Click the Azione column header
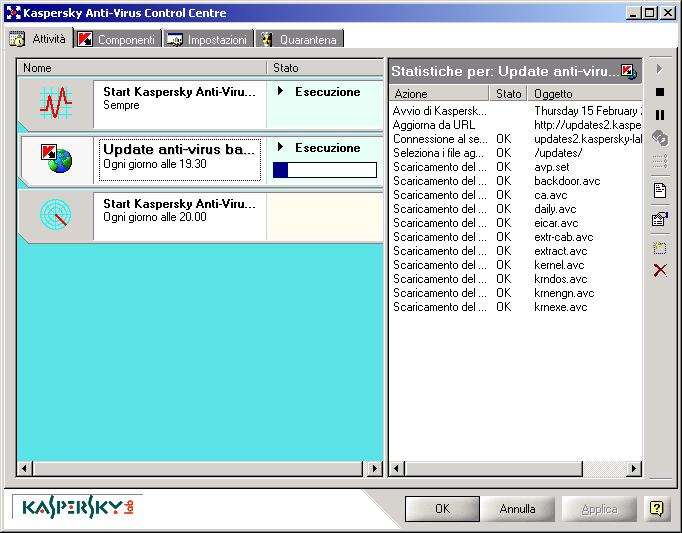Screen dimensions: 682x533 pyautogui.click(x=439, y=94)
